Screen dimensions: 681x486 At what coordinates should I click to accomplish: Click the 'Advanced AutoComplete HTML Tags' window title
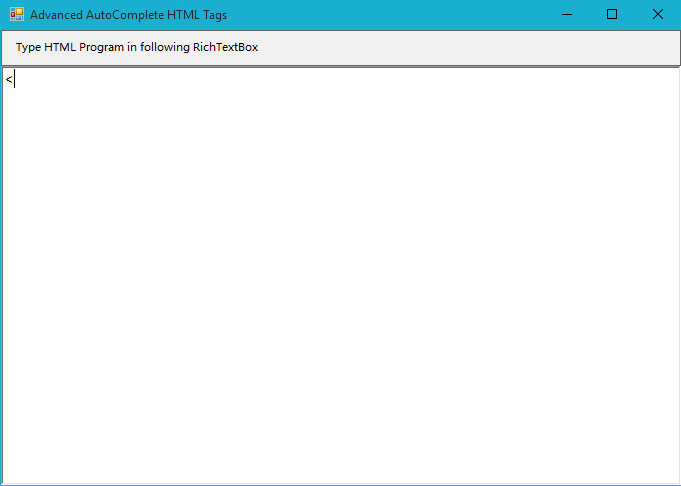[x=128, y=15]
